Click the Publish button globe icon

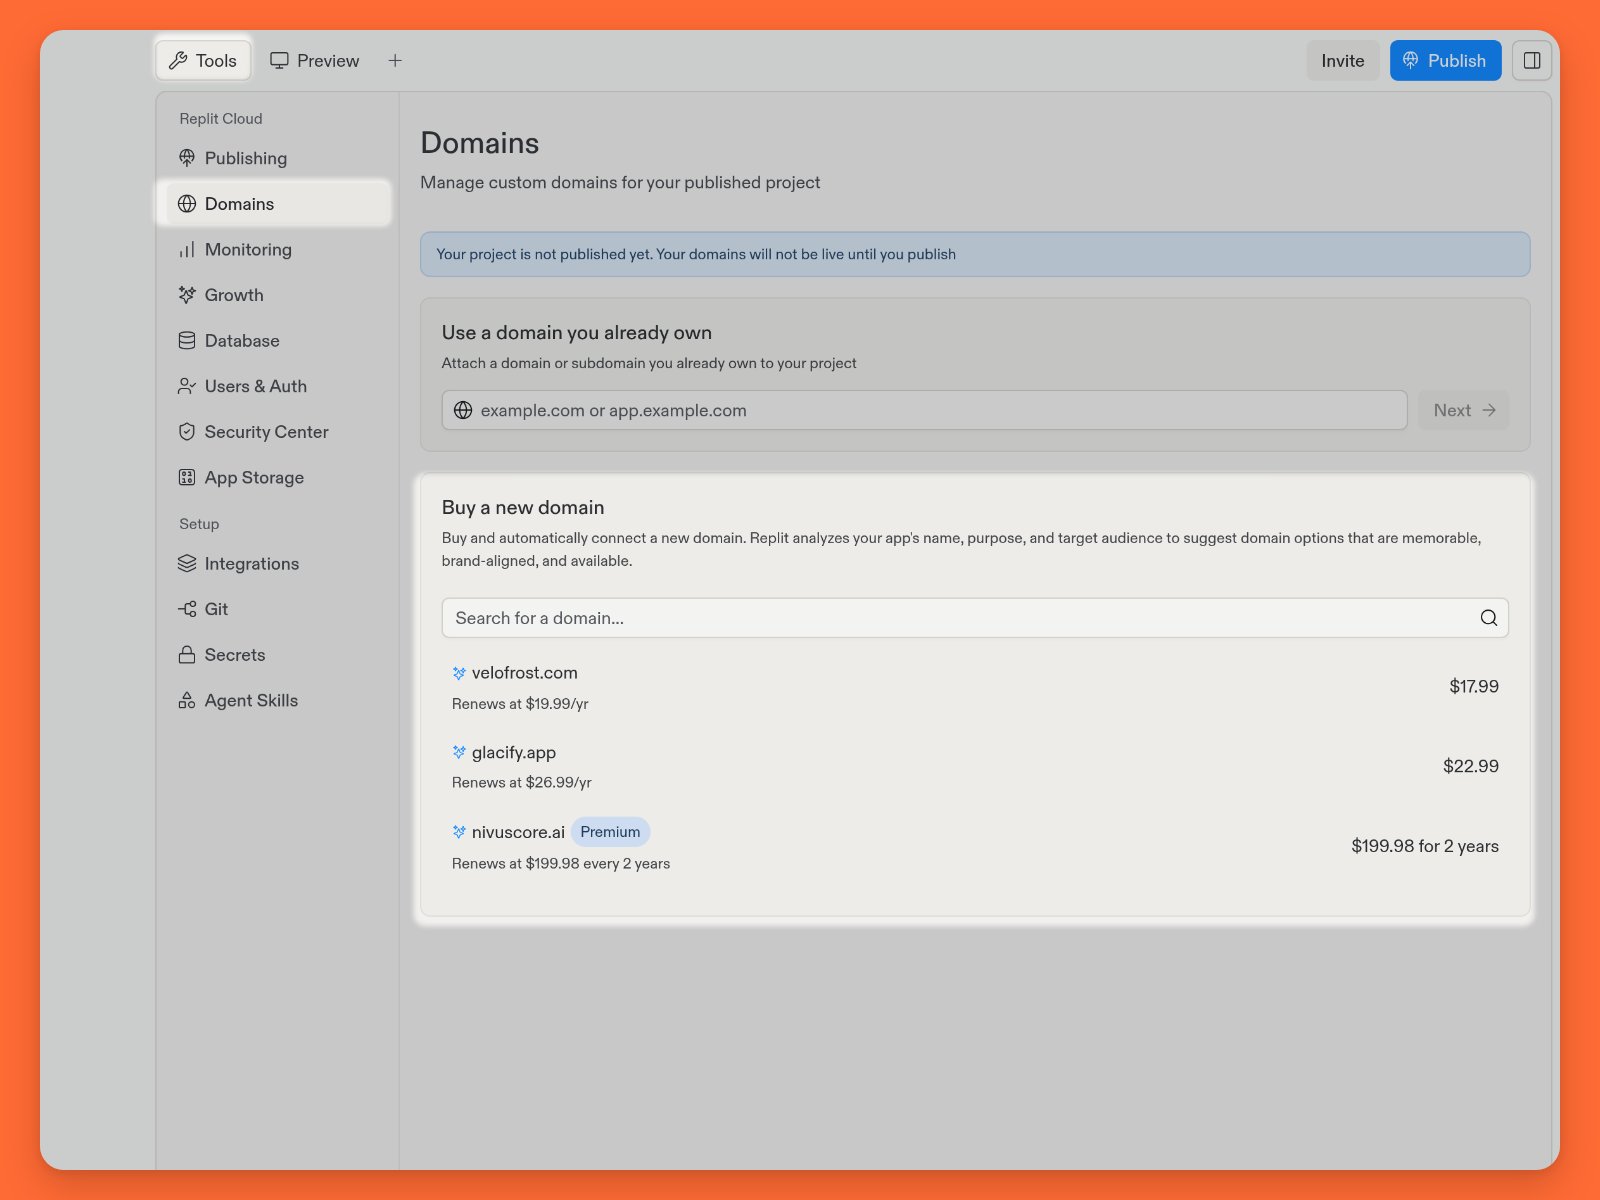[1410, 60]
